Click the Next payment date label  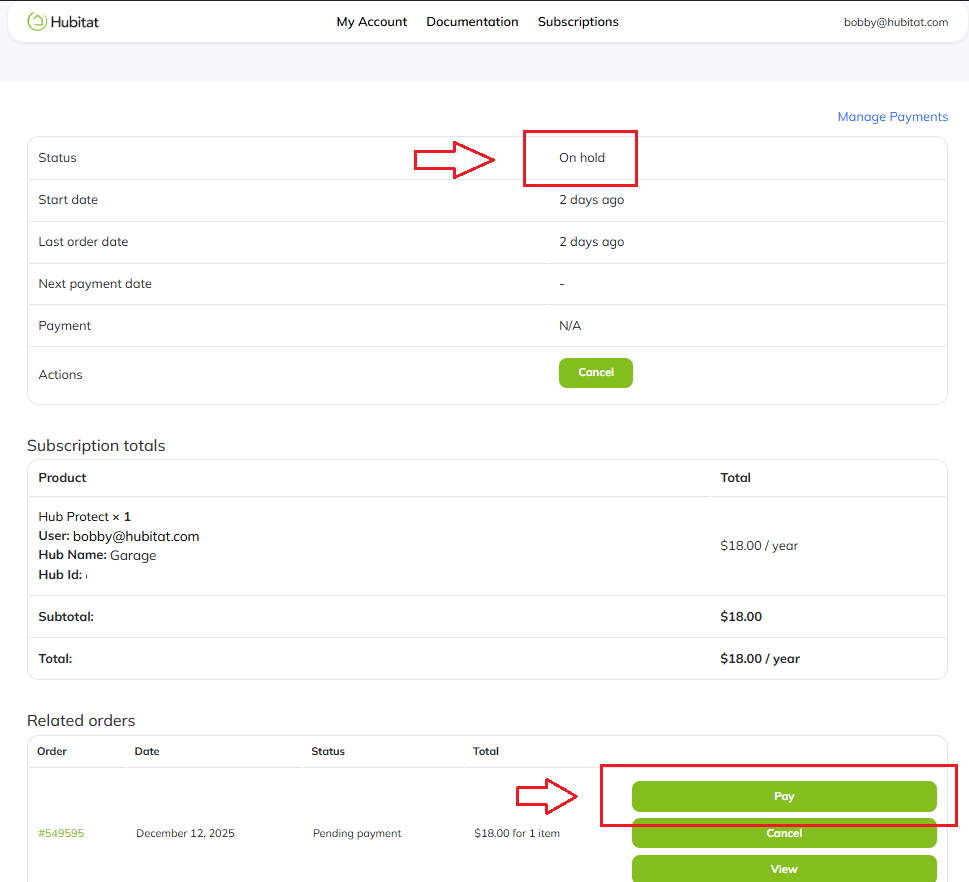(x=95, y=284)
